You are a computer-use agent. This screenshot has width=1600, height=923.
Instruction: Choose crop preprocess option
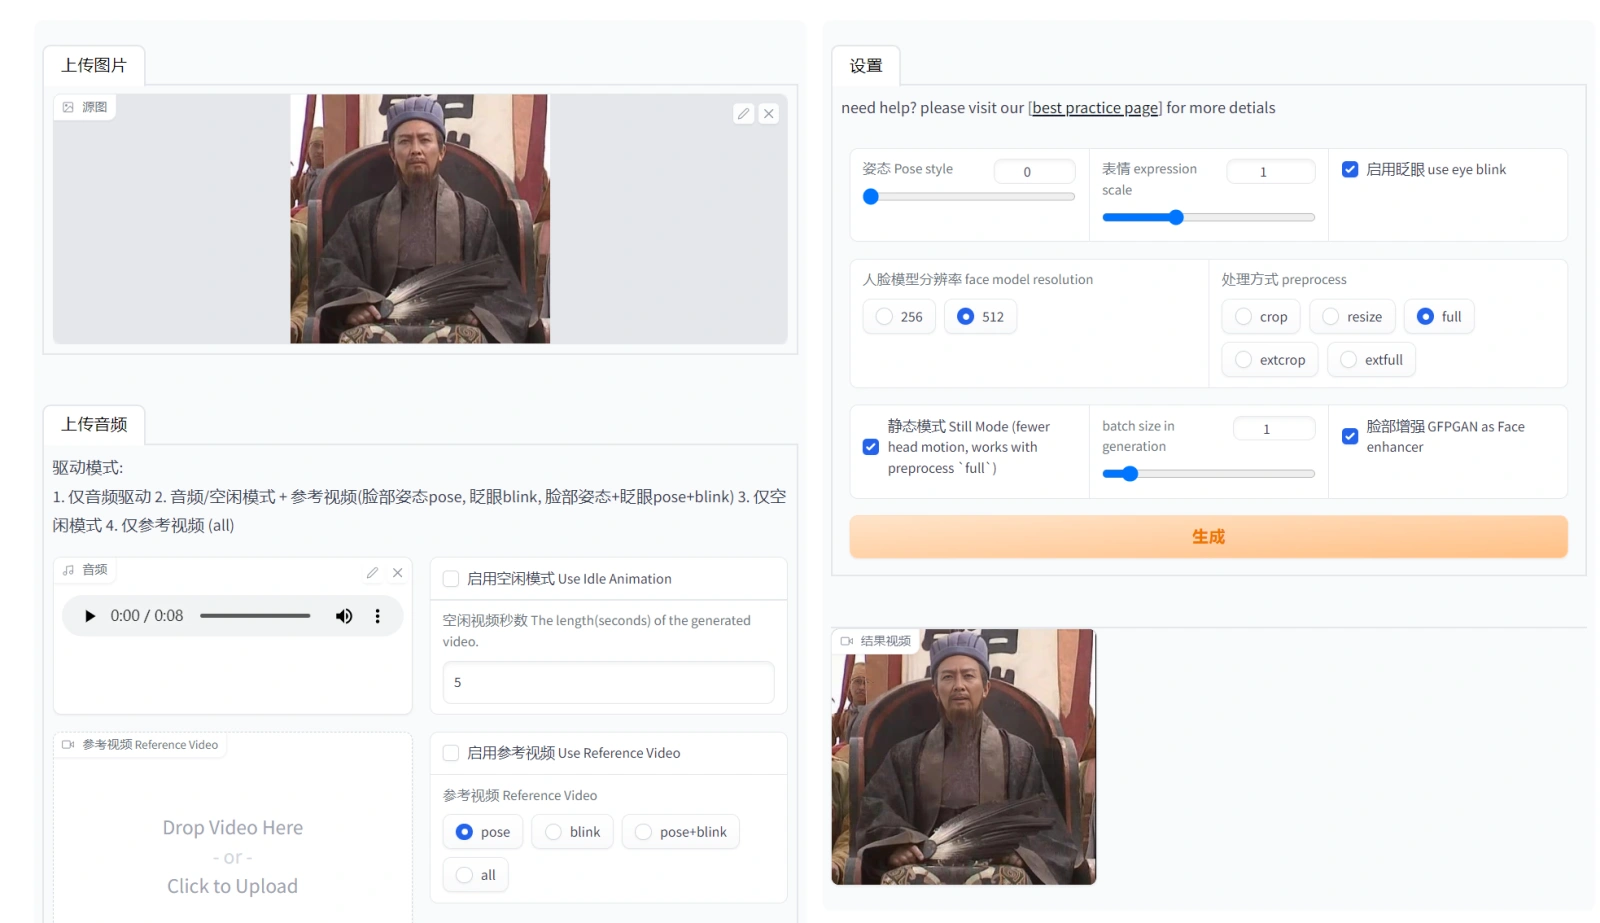(x=1260, y=317)
